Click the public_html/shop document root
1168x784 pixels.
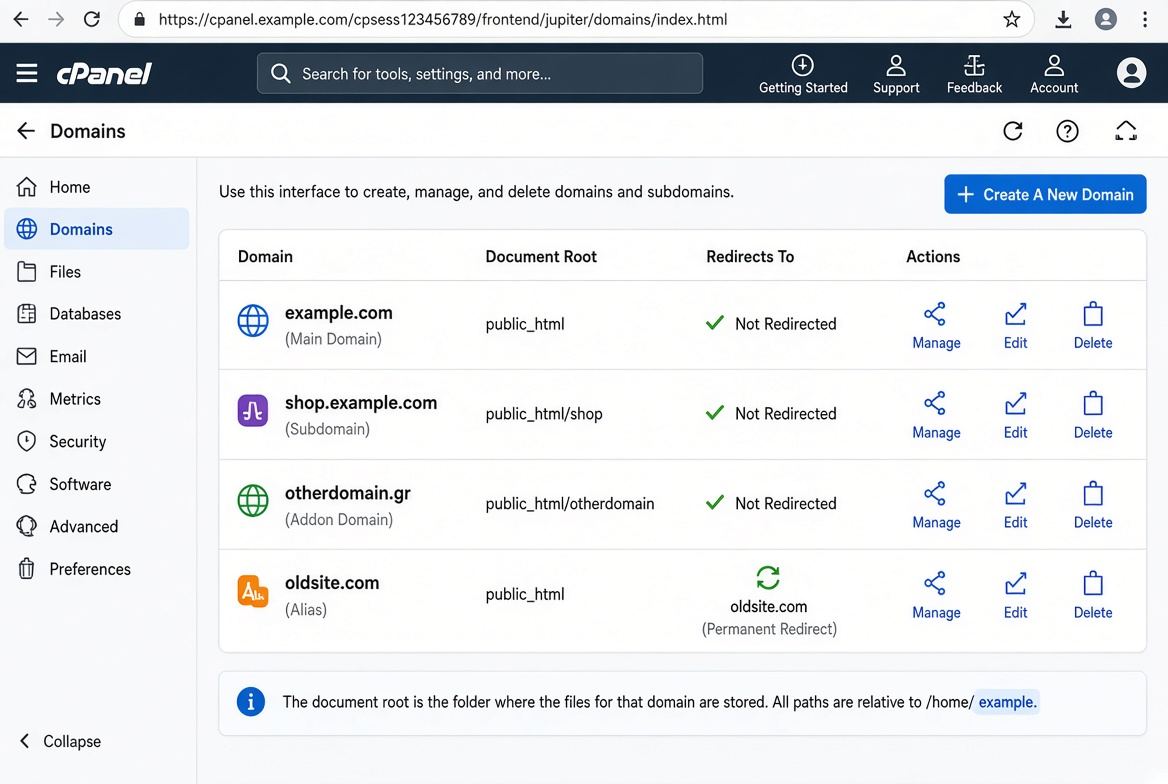(x=544, y=414)
